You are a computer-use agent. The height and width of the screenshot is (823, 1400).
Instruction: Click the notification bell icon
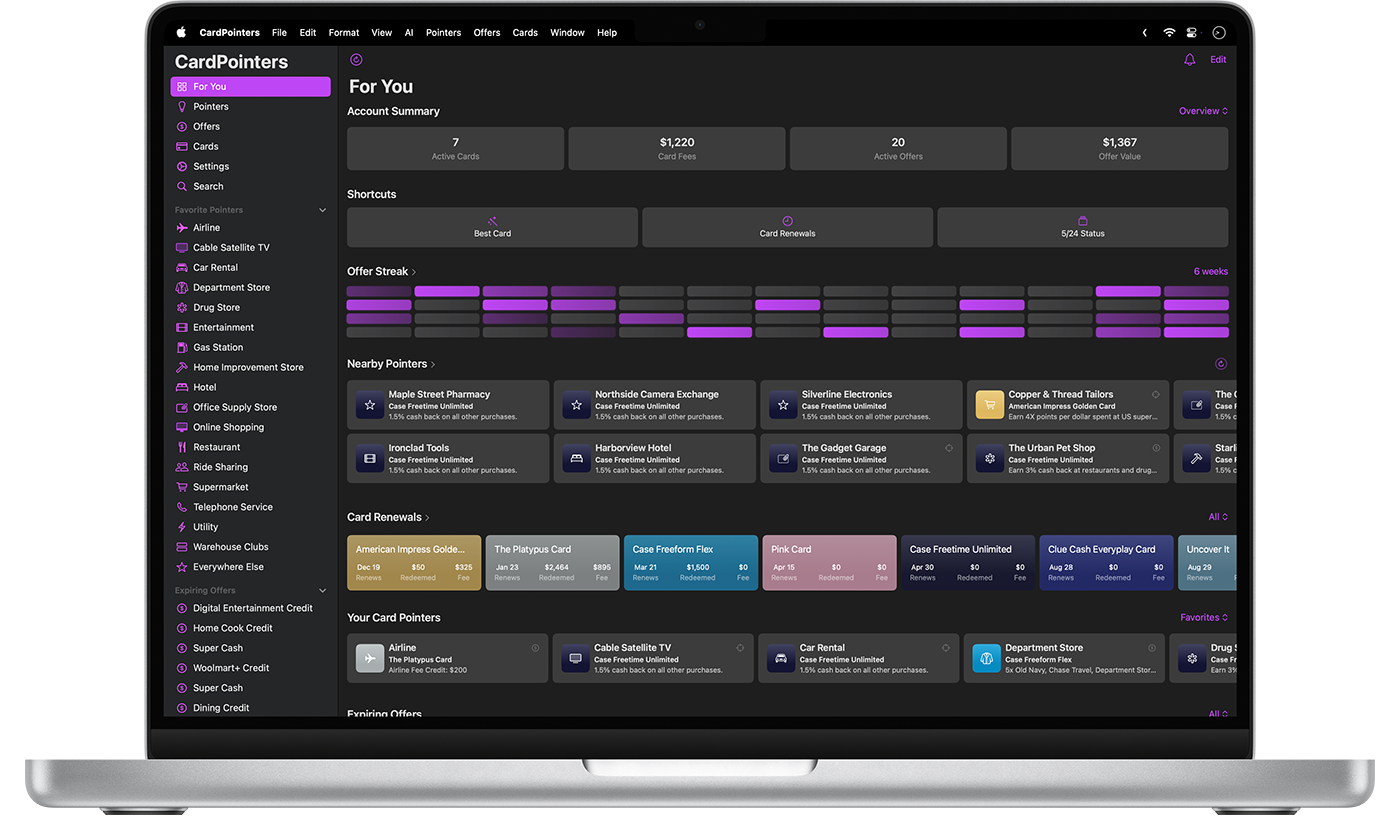pos(1189,60)
